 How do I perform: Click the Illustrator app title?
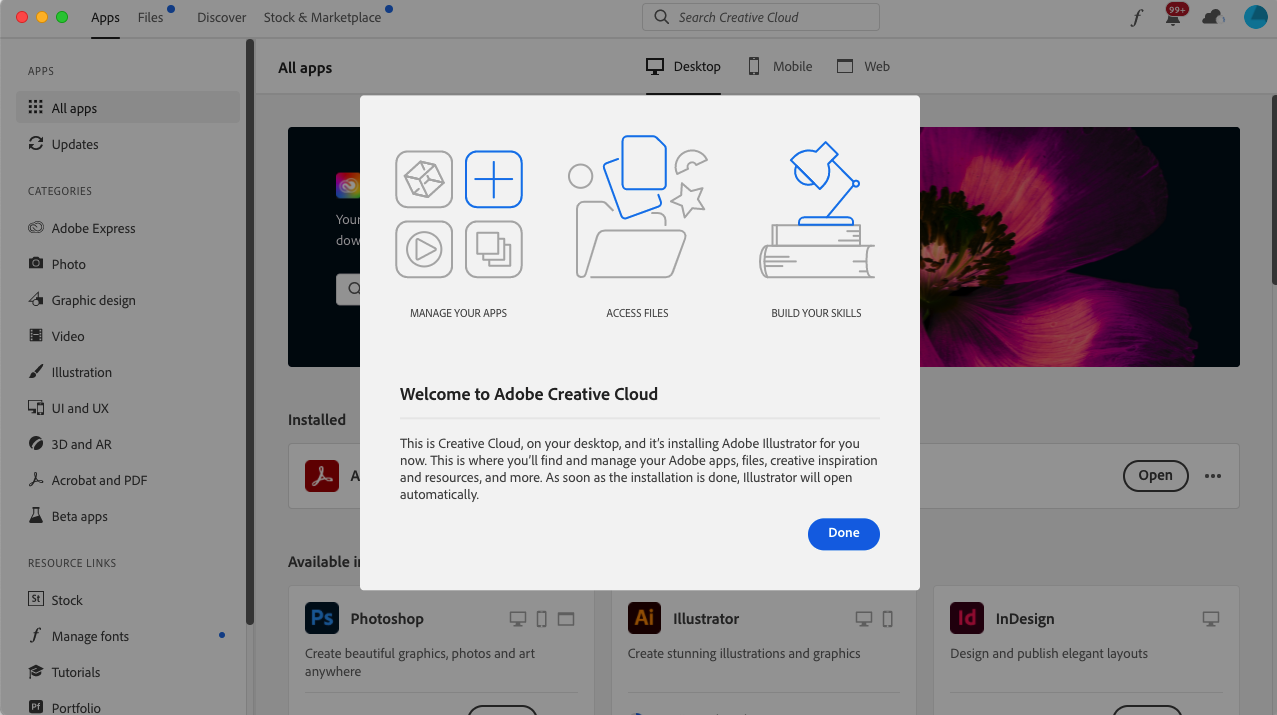(706, 619)
